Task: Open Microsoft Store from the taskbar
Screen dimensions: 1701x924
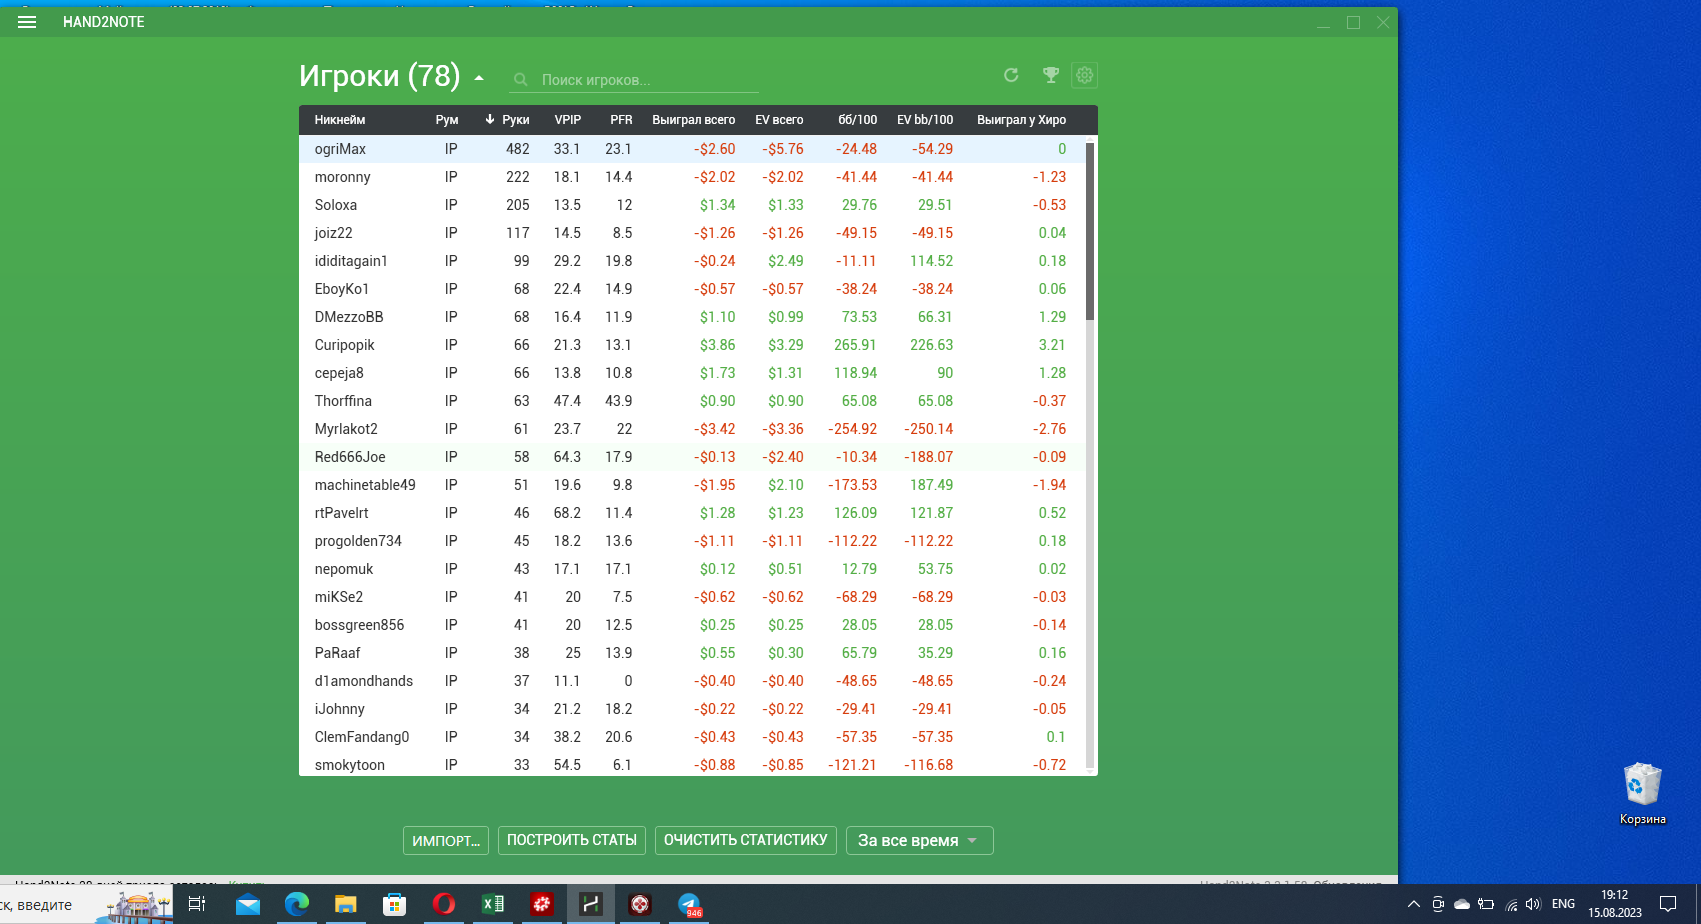Action: coord(395,904)
